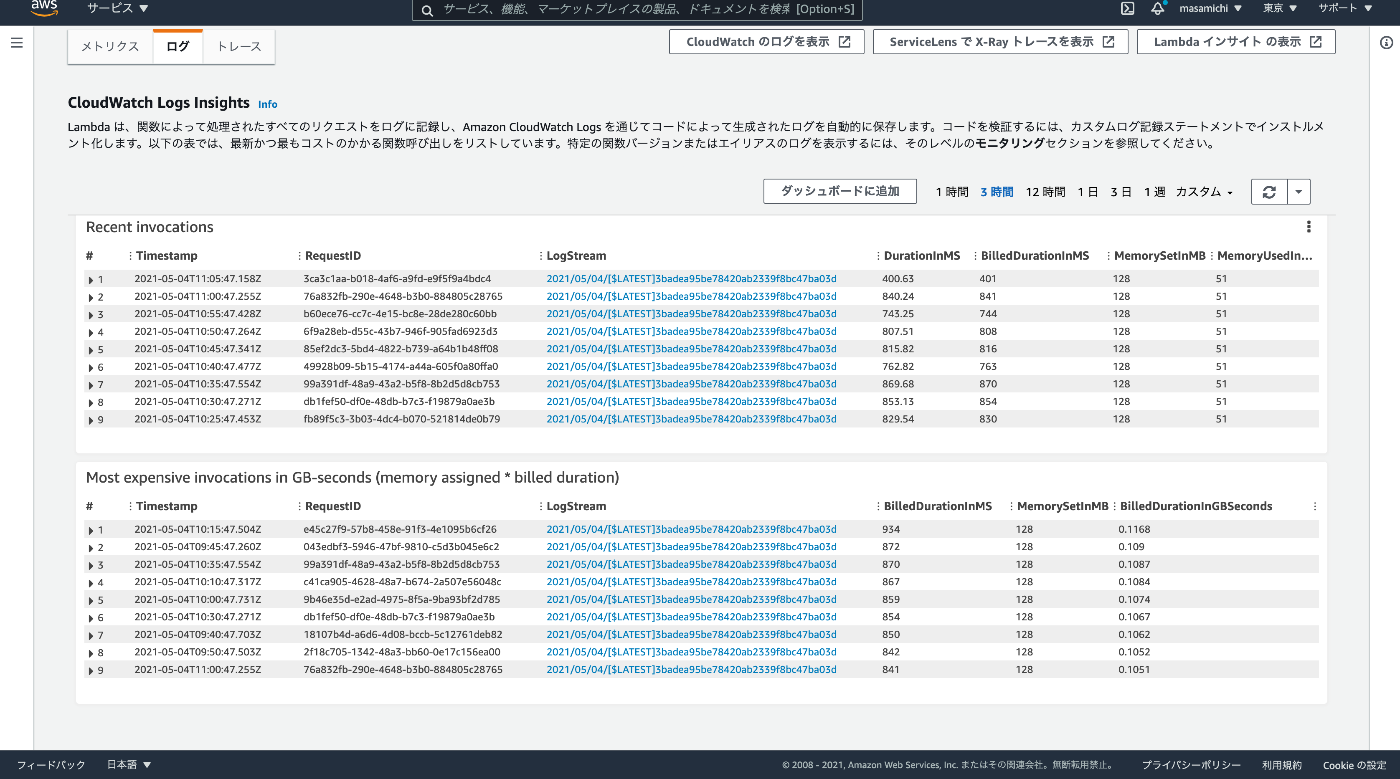Open Recent invocations widget actions menu
Viewport: 1400px width, 779px height.
coord(1309,227)
